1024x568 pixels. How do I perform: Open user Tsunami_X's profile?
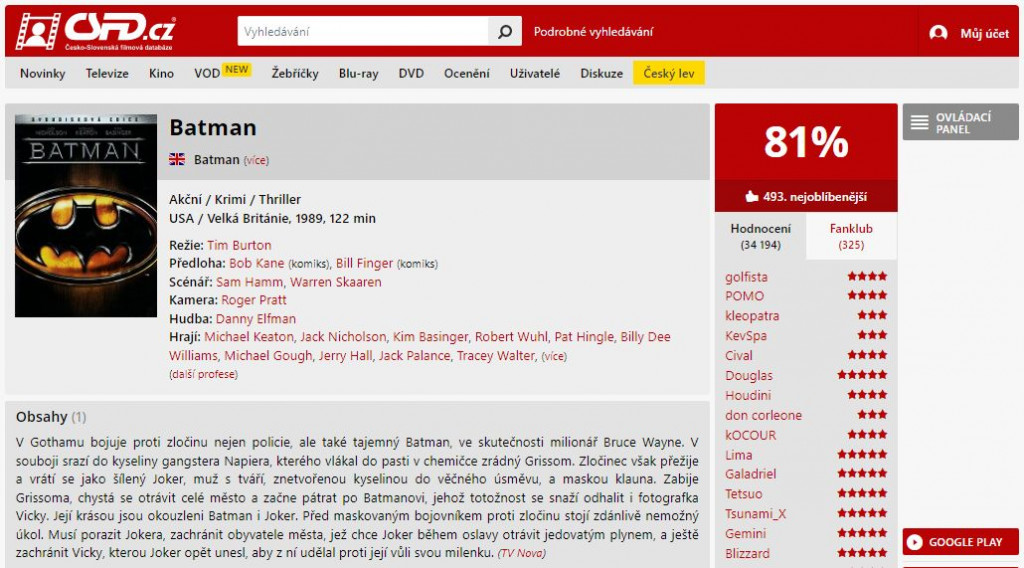click(x=755, y=514)
